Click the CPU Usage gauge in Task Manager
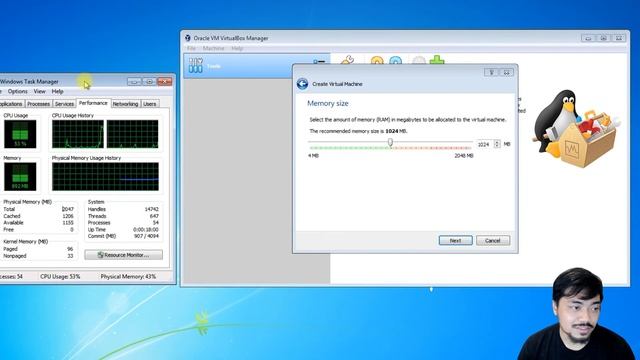 tap(20, 134)
